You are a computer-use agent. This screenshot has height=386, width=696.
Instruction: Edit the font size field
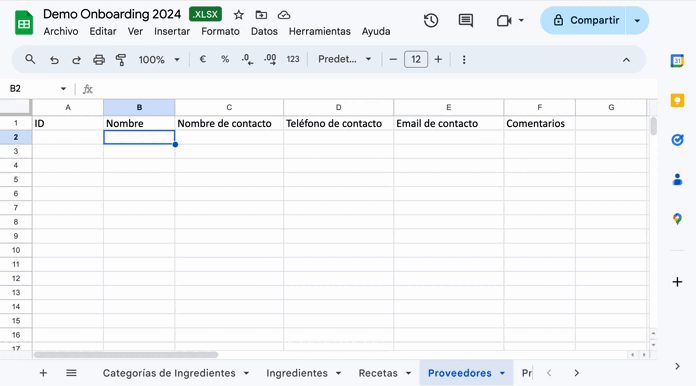coord(415,59)
